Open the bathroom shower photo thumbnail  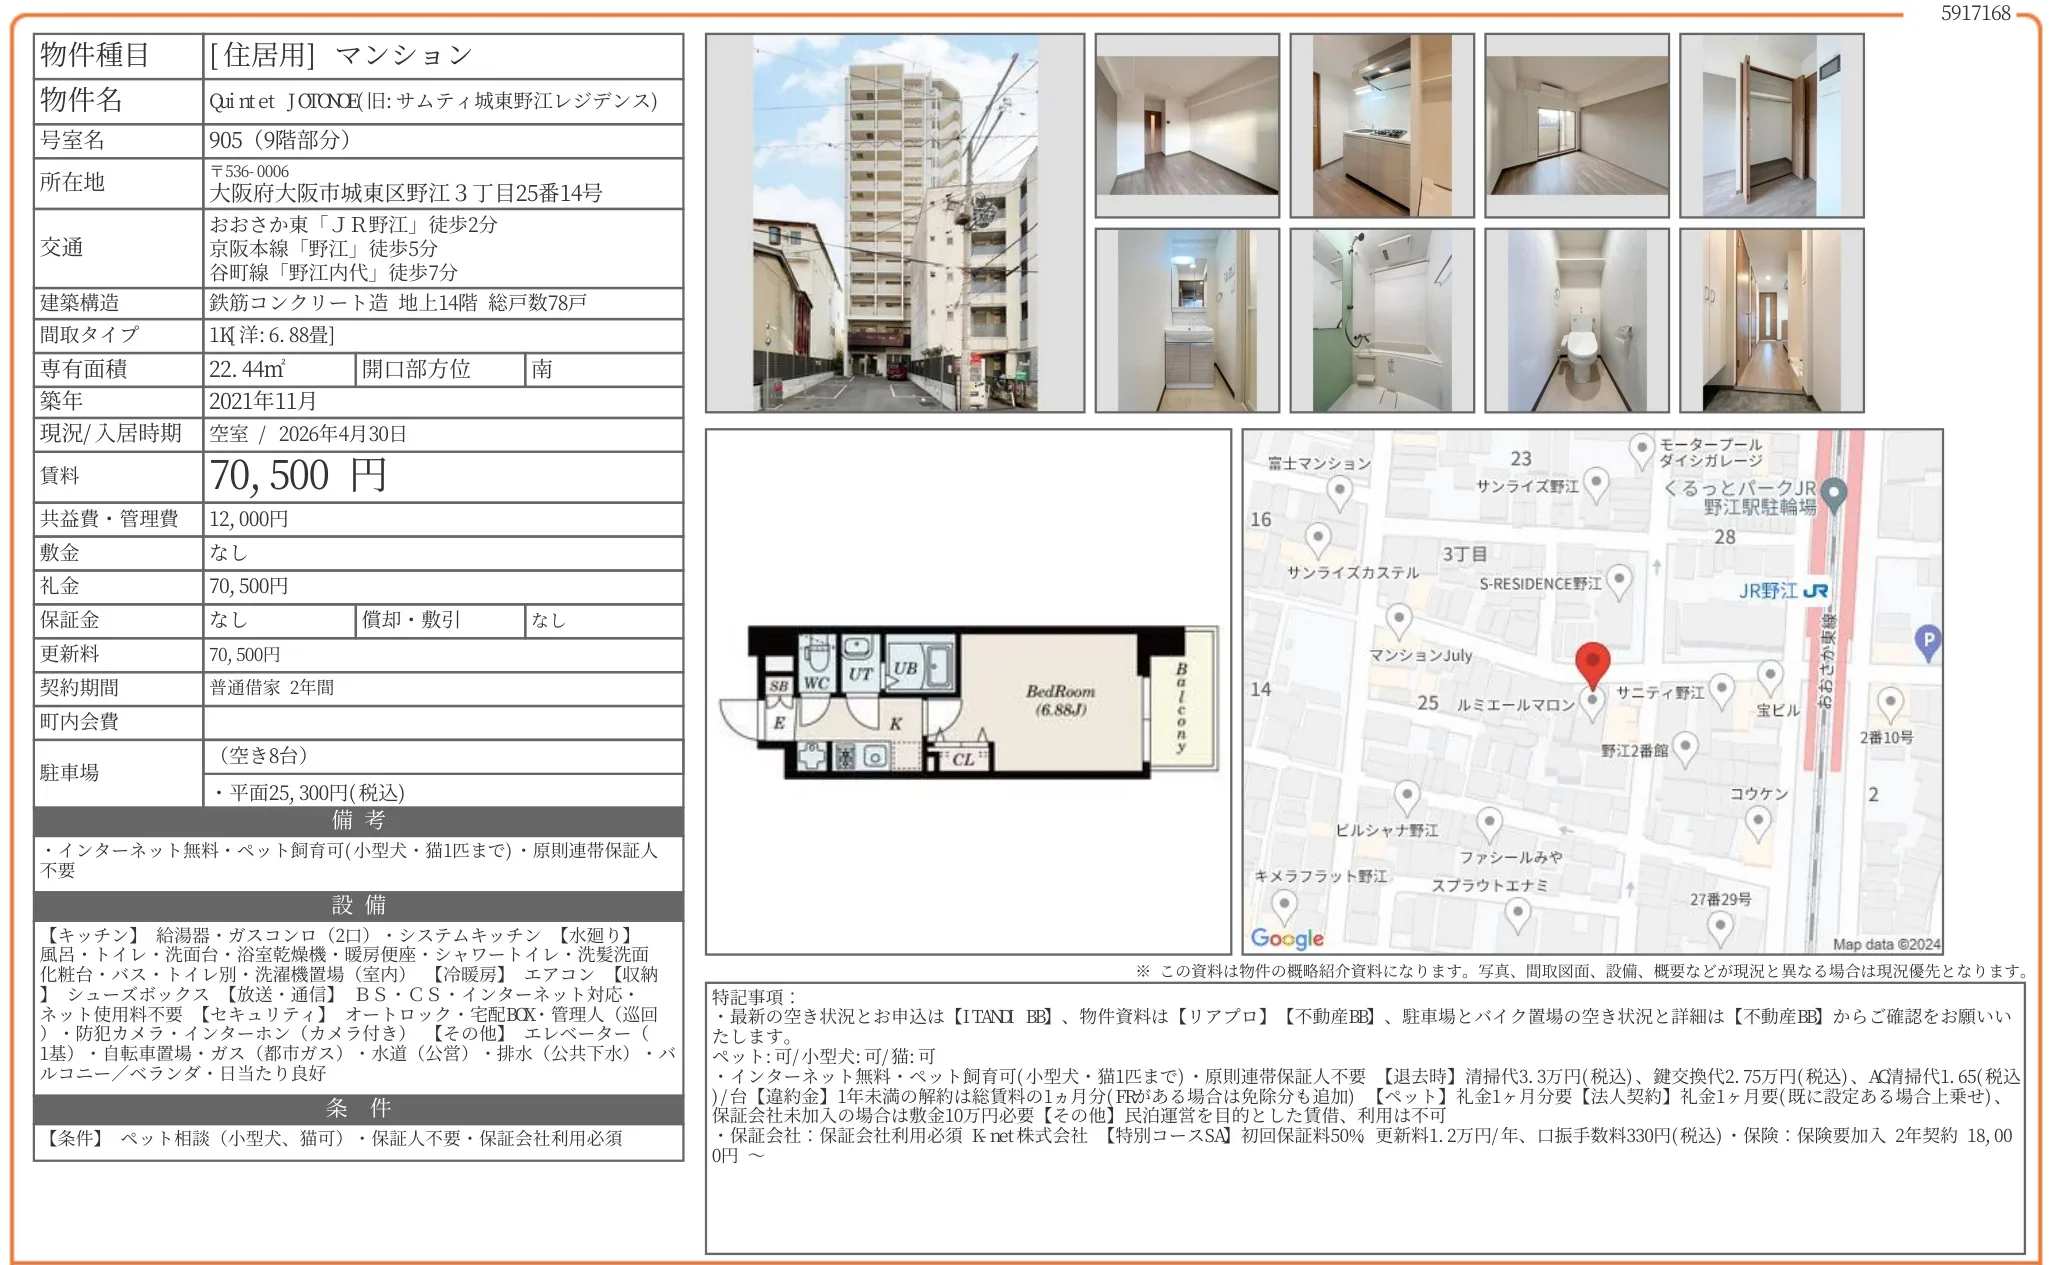pyautogui.click(x=1381, y=321)
